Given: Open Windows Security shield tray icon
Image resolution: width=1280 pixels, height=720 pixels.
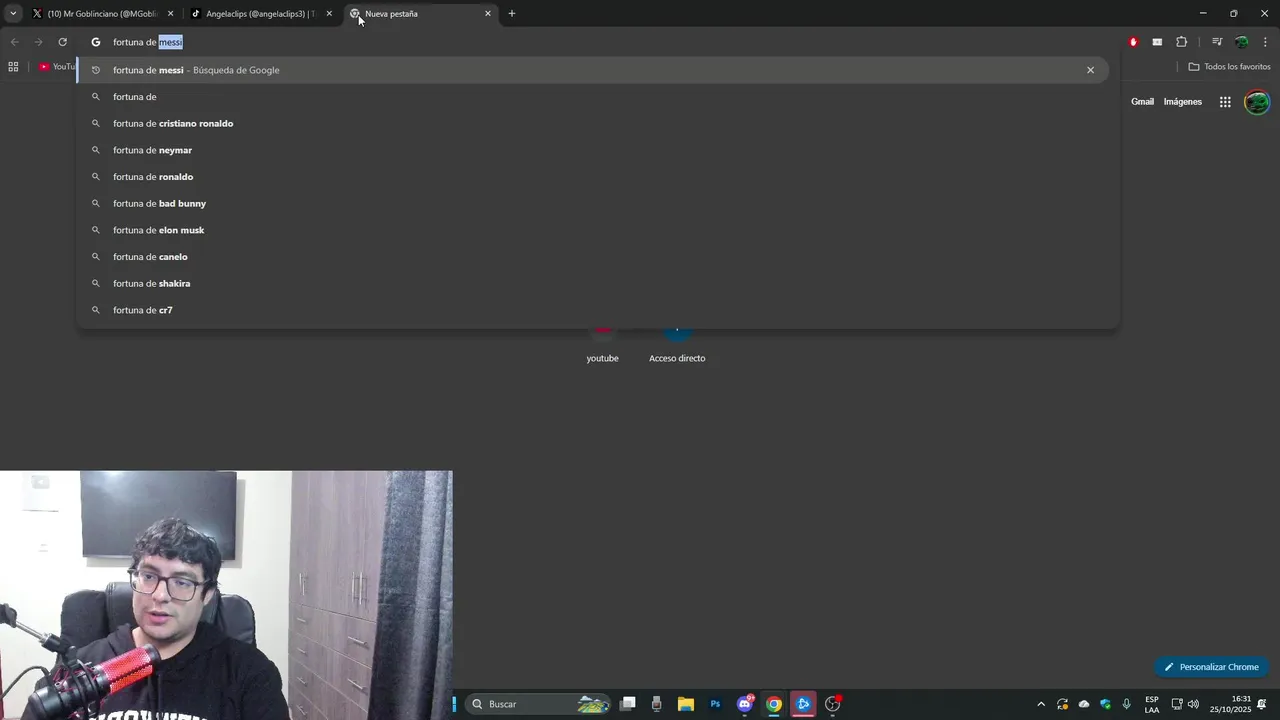Looking at the screenshot, I should [1105, 704].
